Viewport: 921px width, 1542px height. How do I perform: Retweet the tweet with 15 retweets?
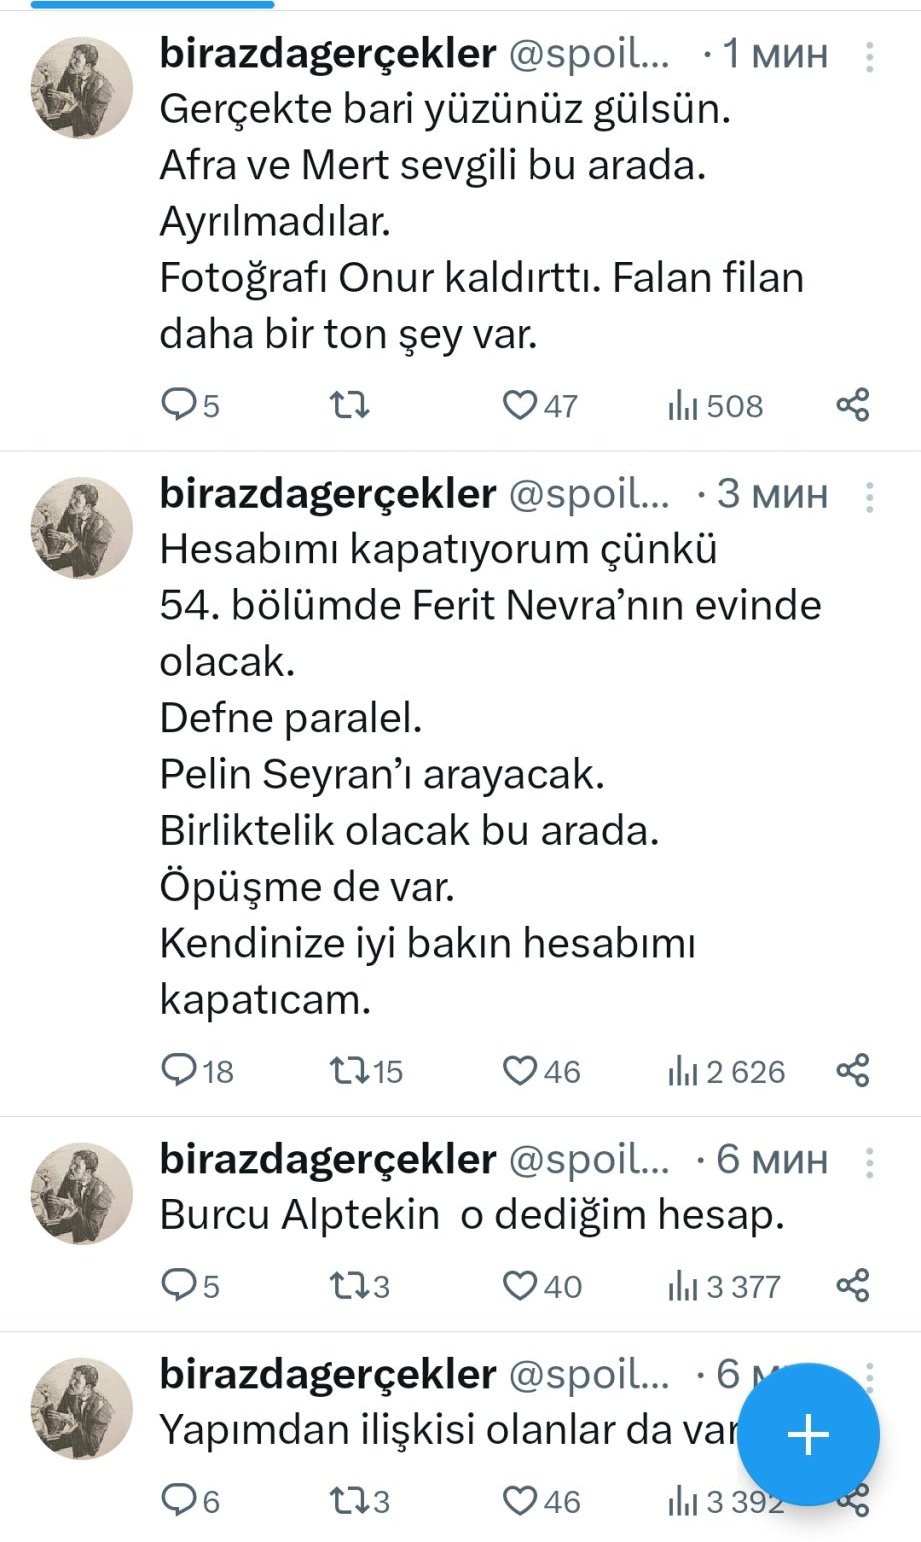[x=349, y=1071]
